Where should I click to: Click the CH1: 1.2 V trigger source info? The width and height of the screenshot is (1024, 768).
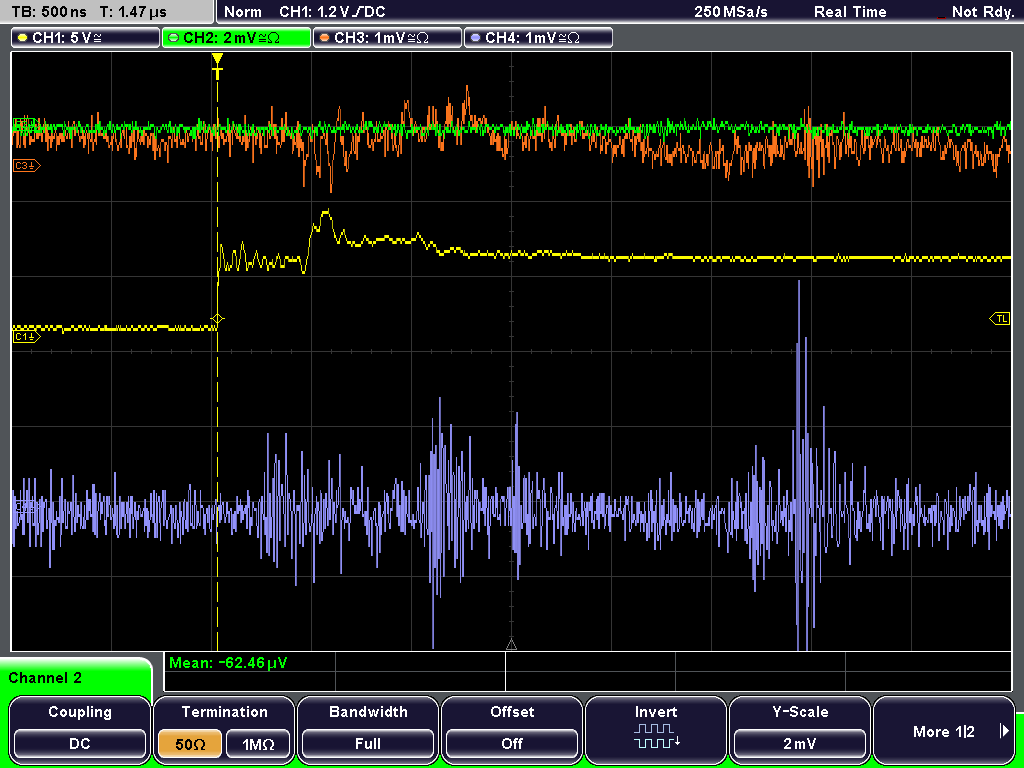tap(332, 12)
